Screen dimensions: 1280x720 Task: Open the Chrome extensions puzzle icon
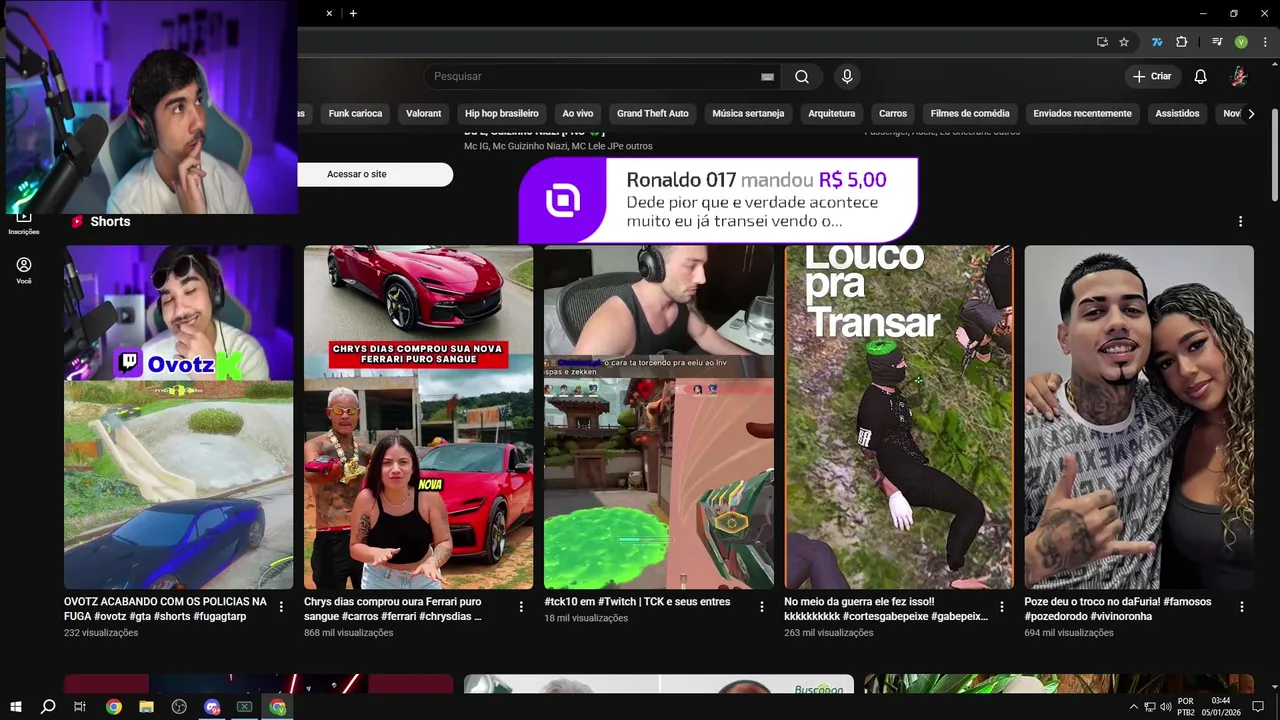point(1182,42)
